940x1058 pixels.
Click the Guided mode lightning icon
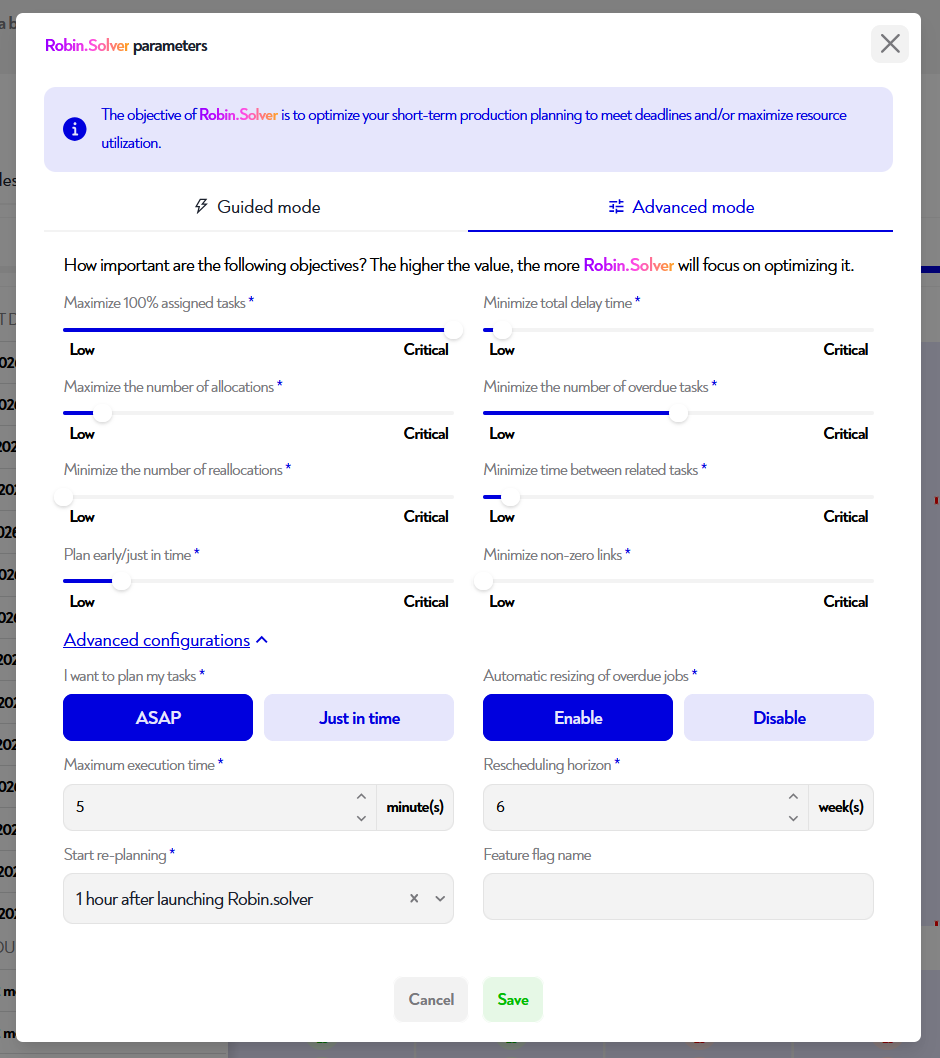coord(201,206)
